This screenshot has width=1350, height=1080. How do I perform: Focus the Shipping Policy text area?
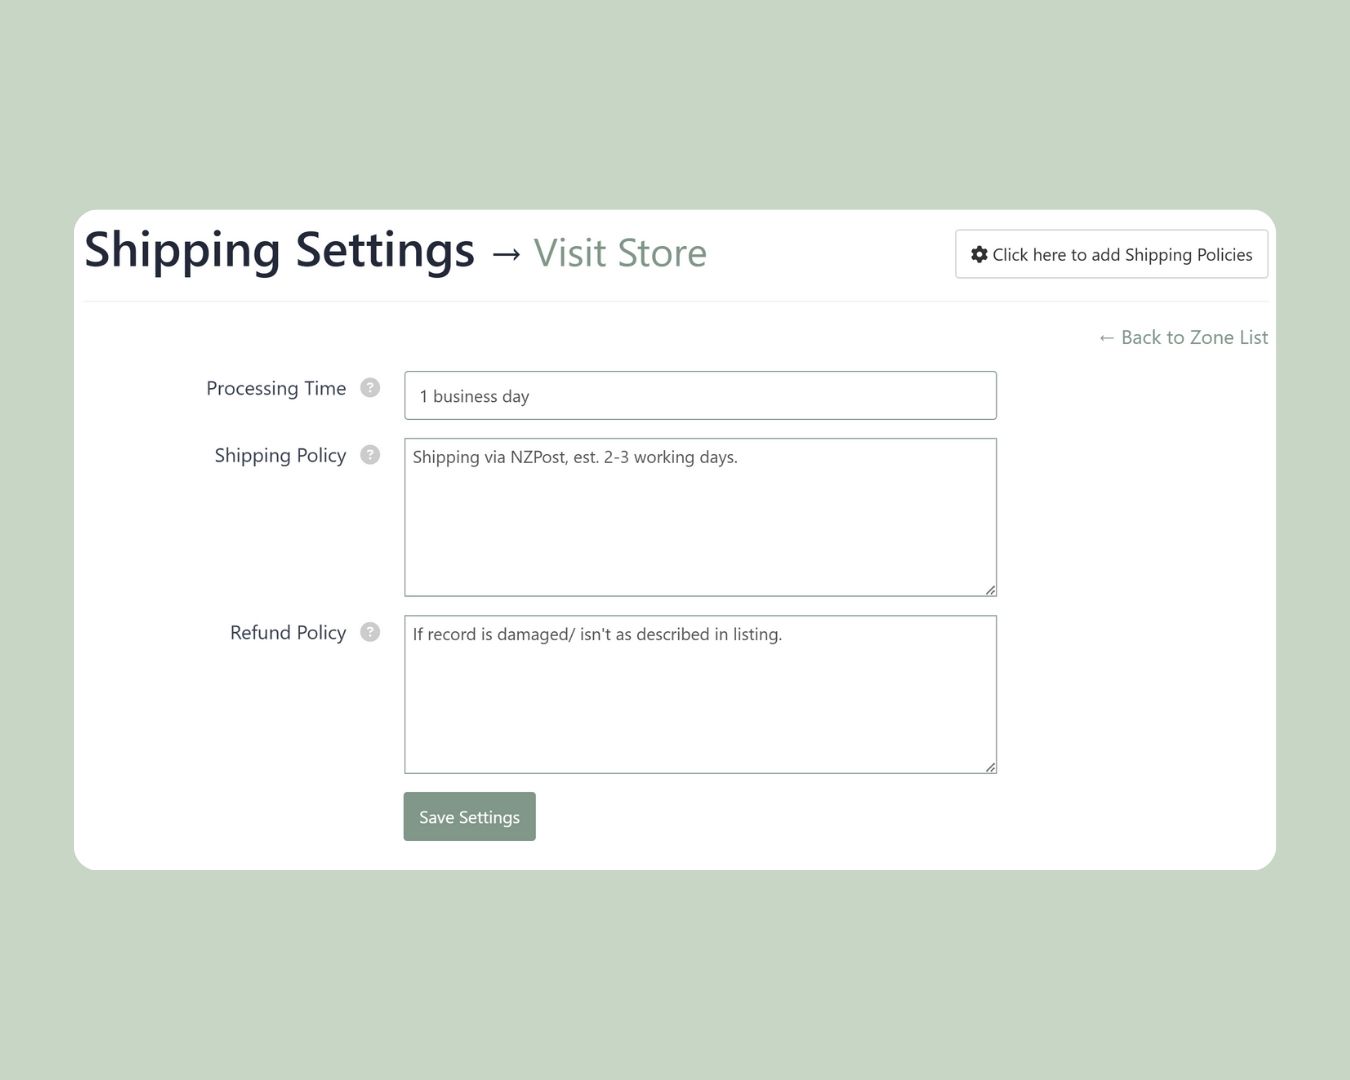[x=700, y=517]
